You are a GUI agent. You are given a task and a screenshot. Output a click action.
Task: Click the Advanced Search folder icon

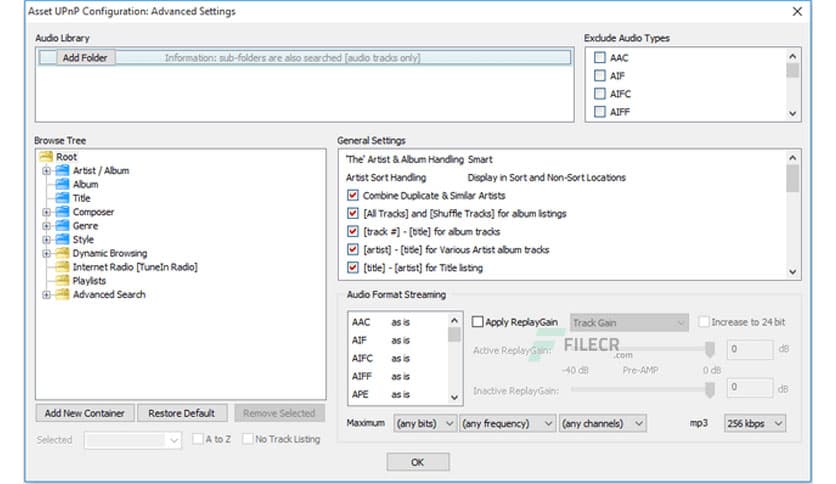(62, 294)
